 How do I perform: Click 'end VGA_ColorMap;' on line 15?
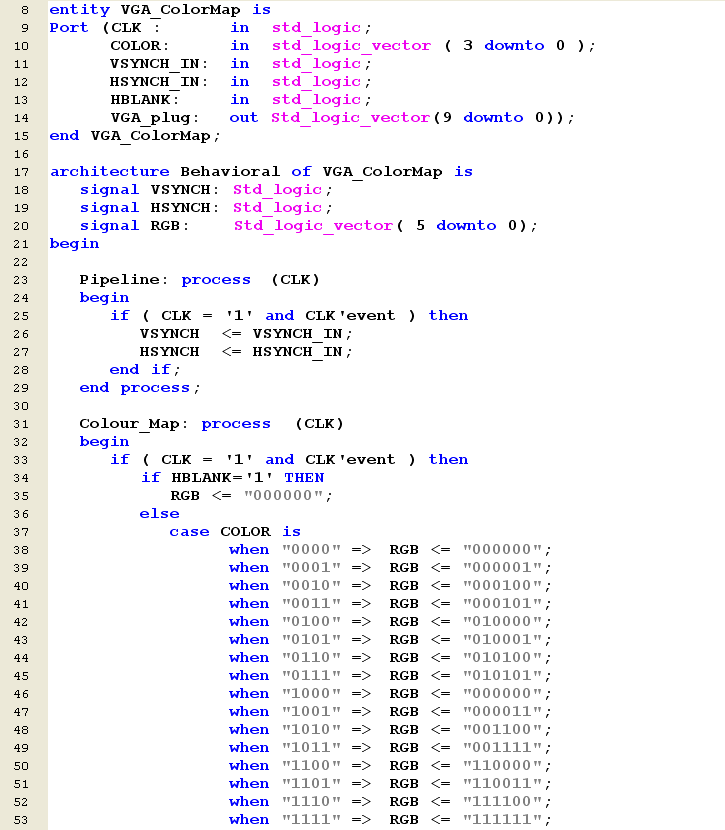point(134,136)
